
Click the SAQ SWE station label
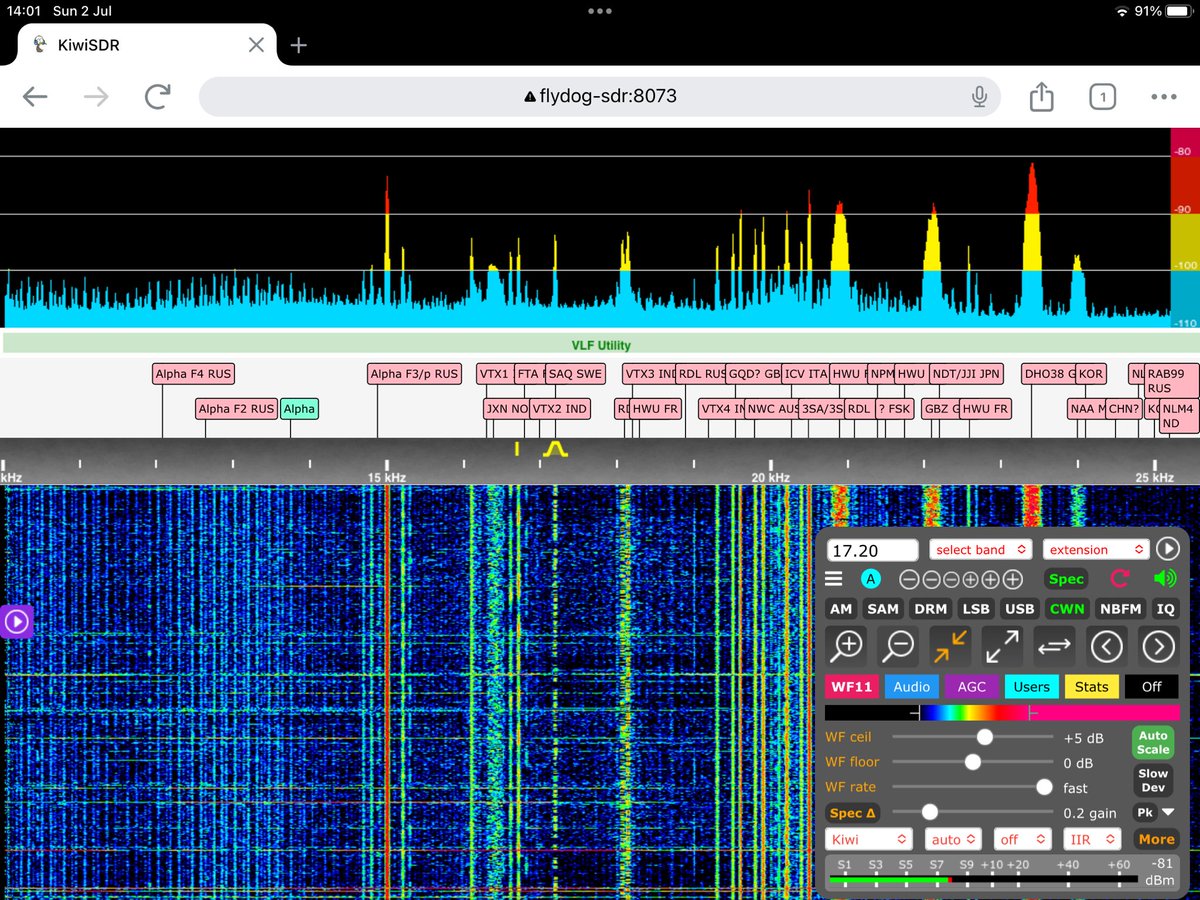click(x=576, y=374)
